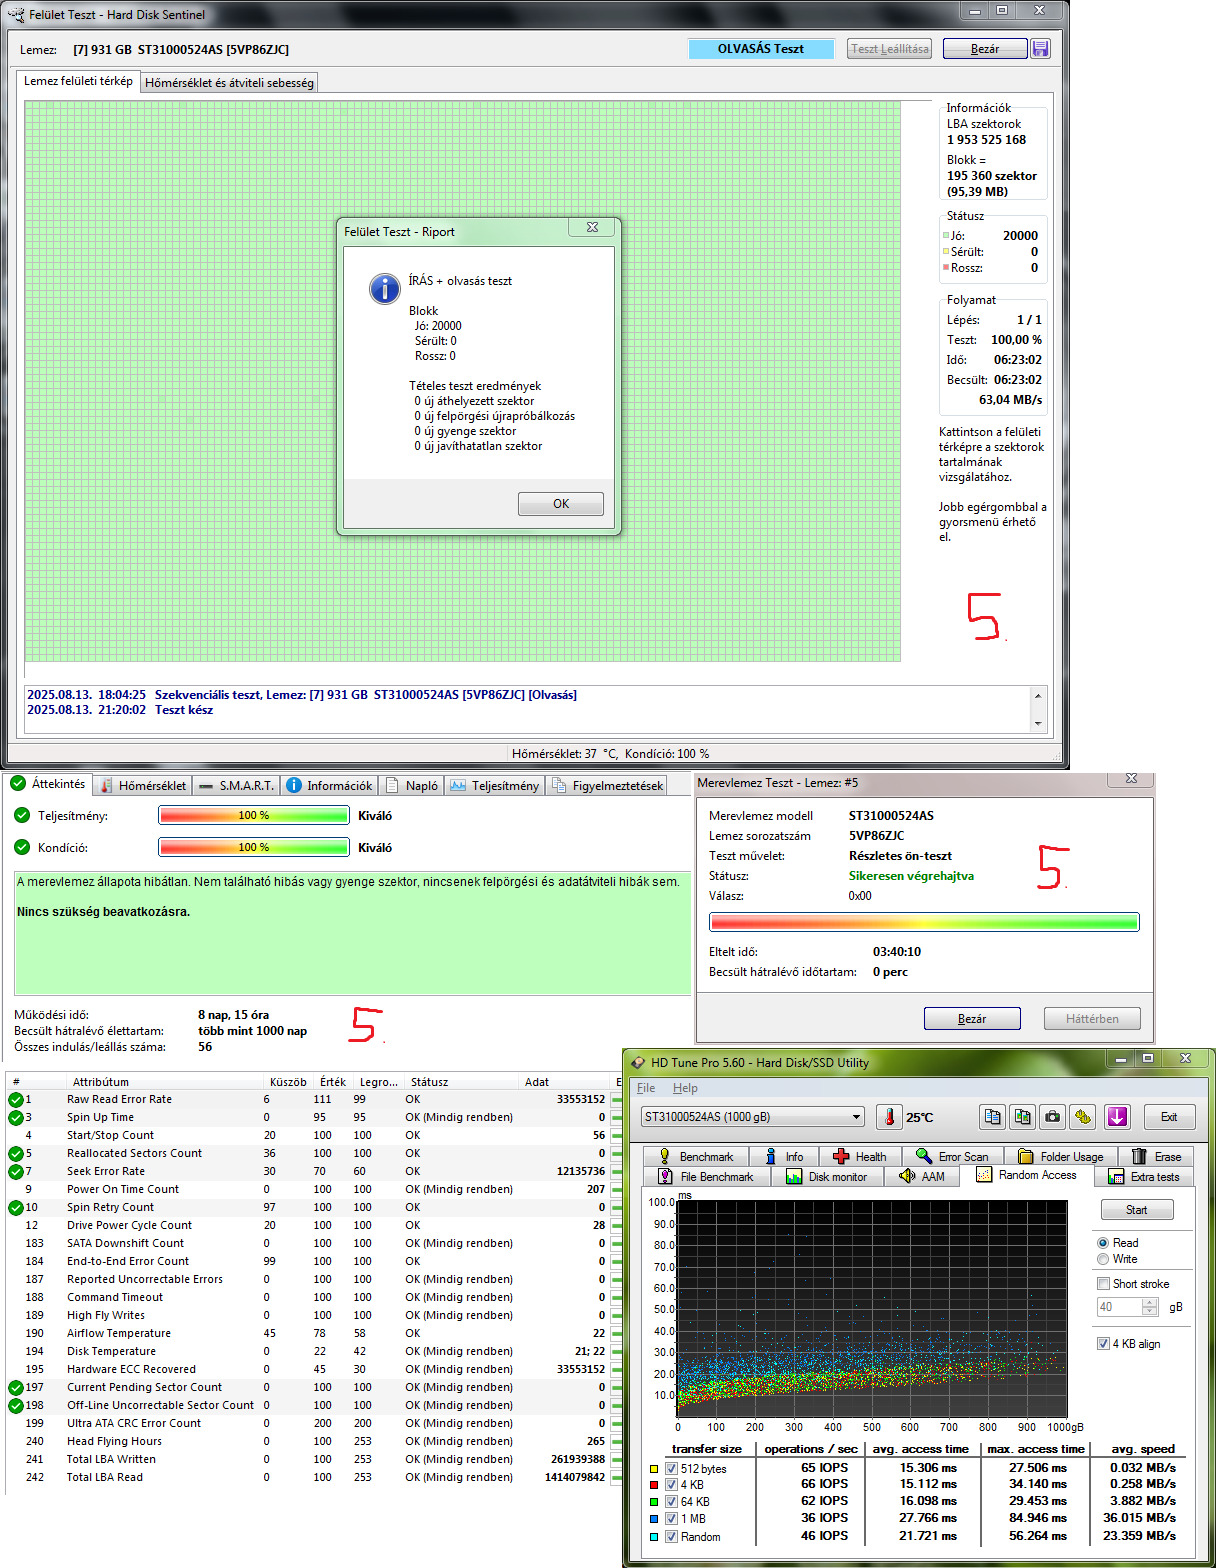Open the Teljesítmény tab
The height and width of the screenshot is (1568, 1216).
click(495, 786)
